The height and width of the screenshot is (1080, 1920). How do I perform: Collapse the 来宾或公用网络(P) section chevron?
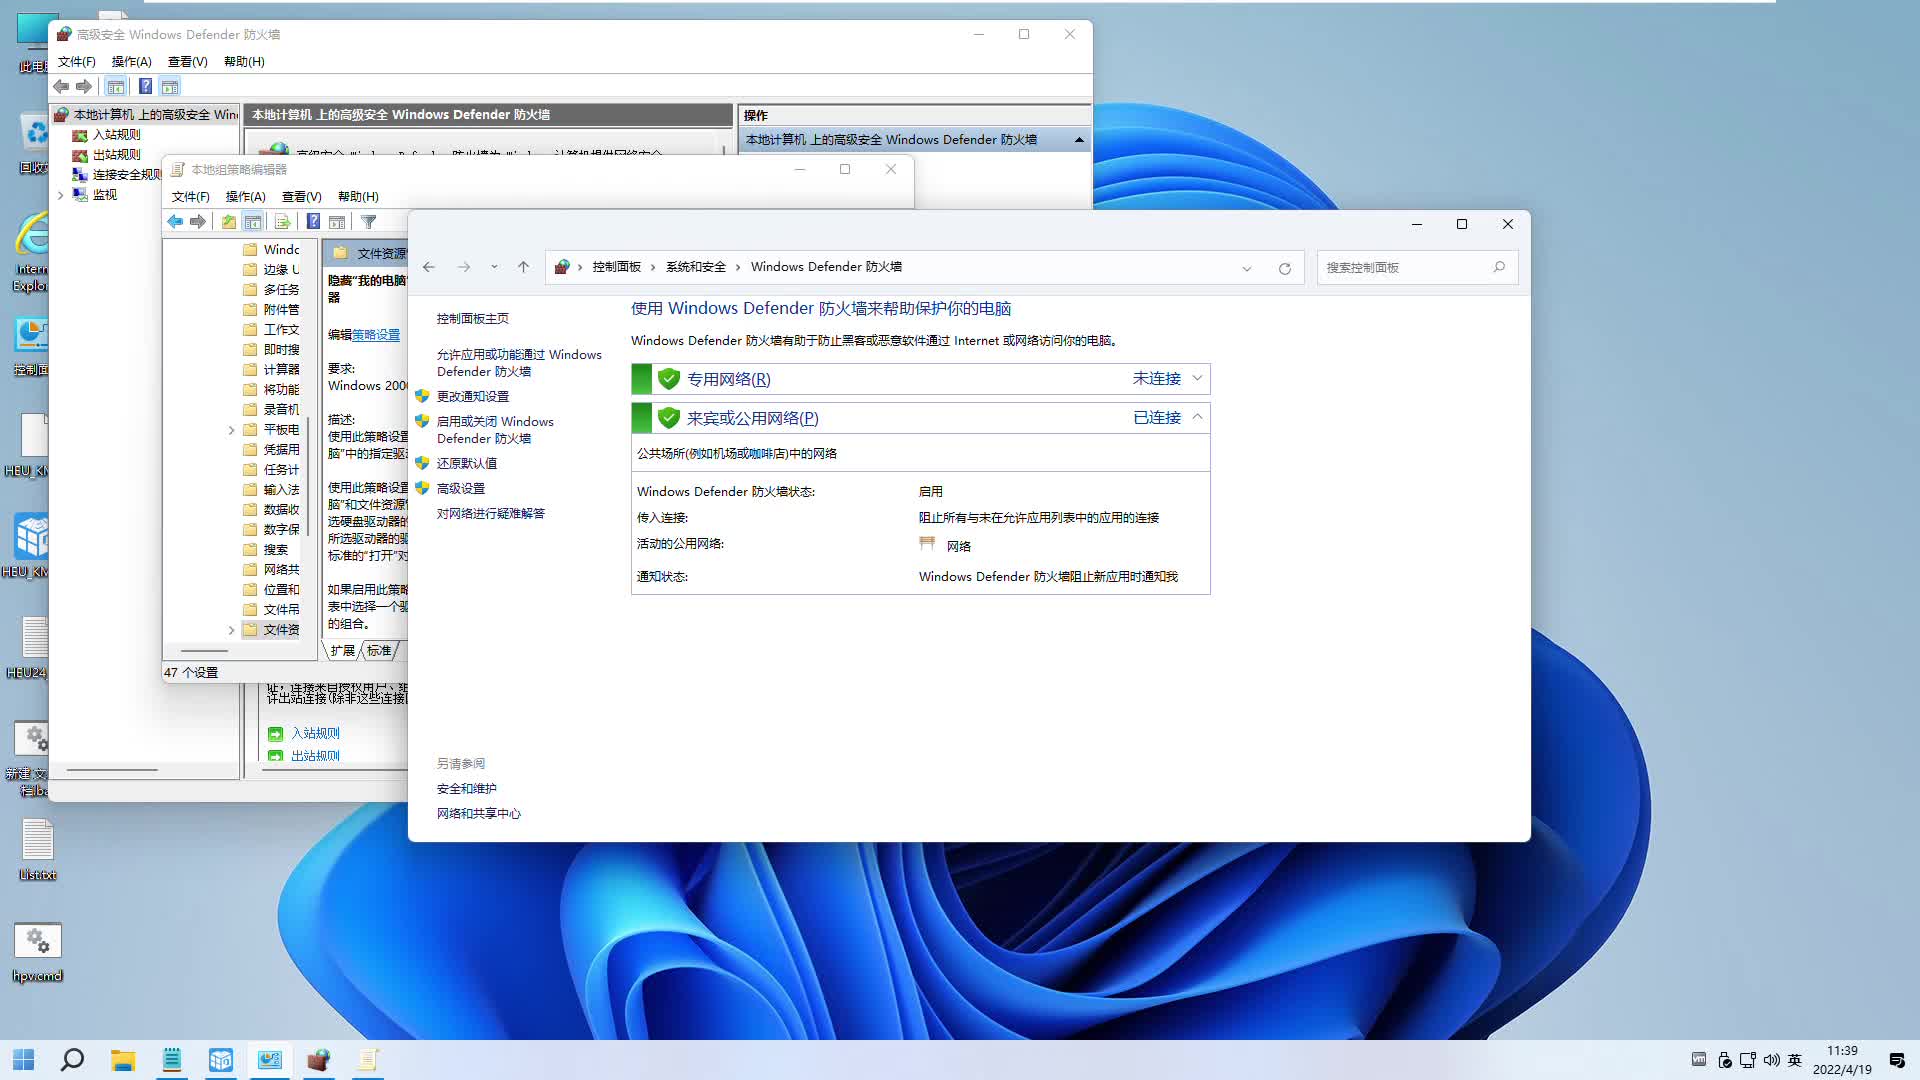[1197, 418]
